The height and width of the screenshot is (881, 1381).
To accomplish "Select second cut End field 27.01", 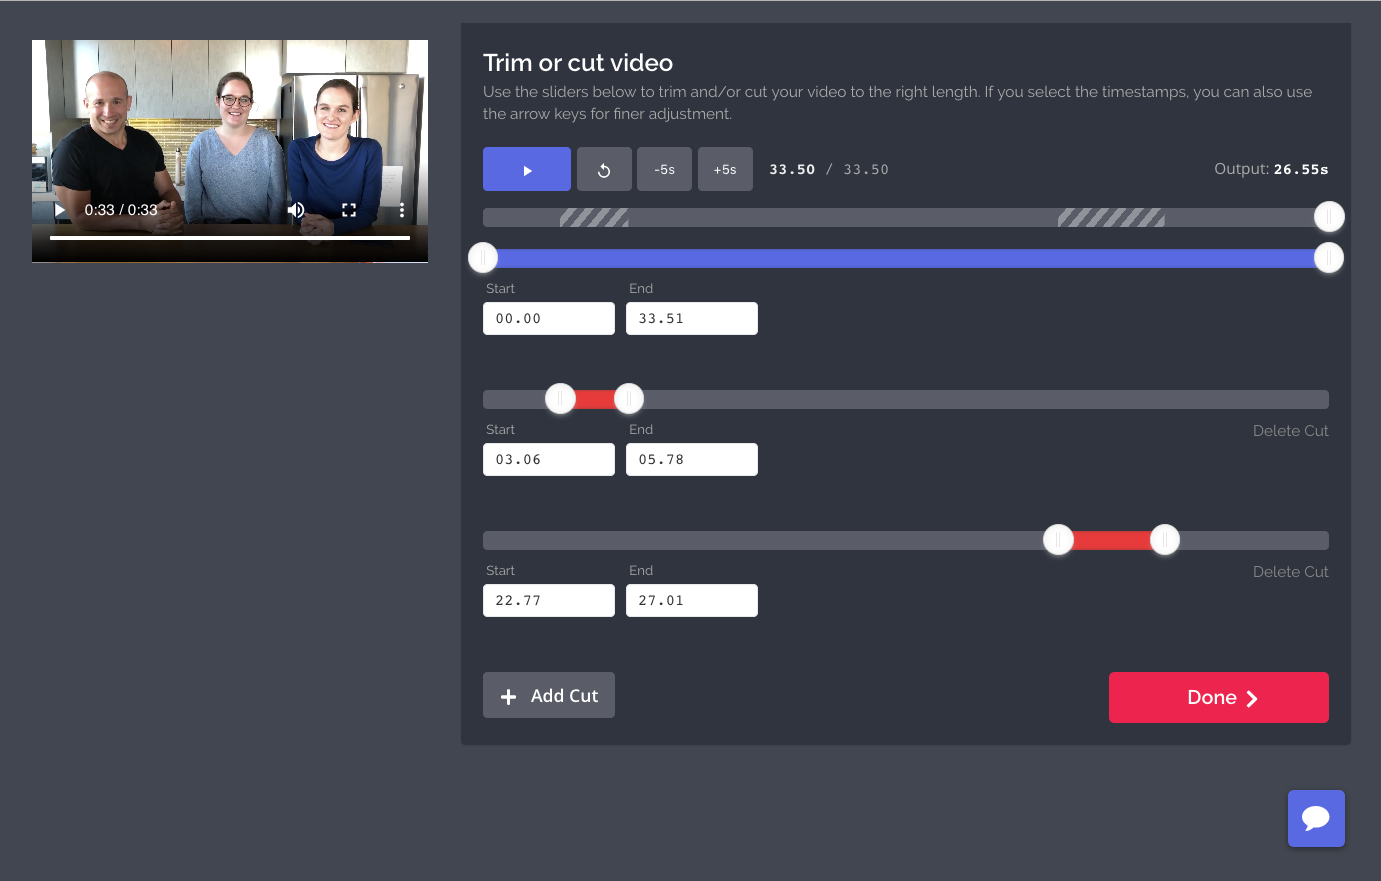I will (x=691, y=601).
